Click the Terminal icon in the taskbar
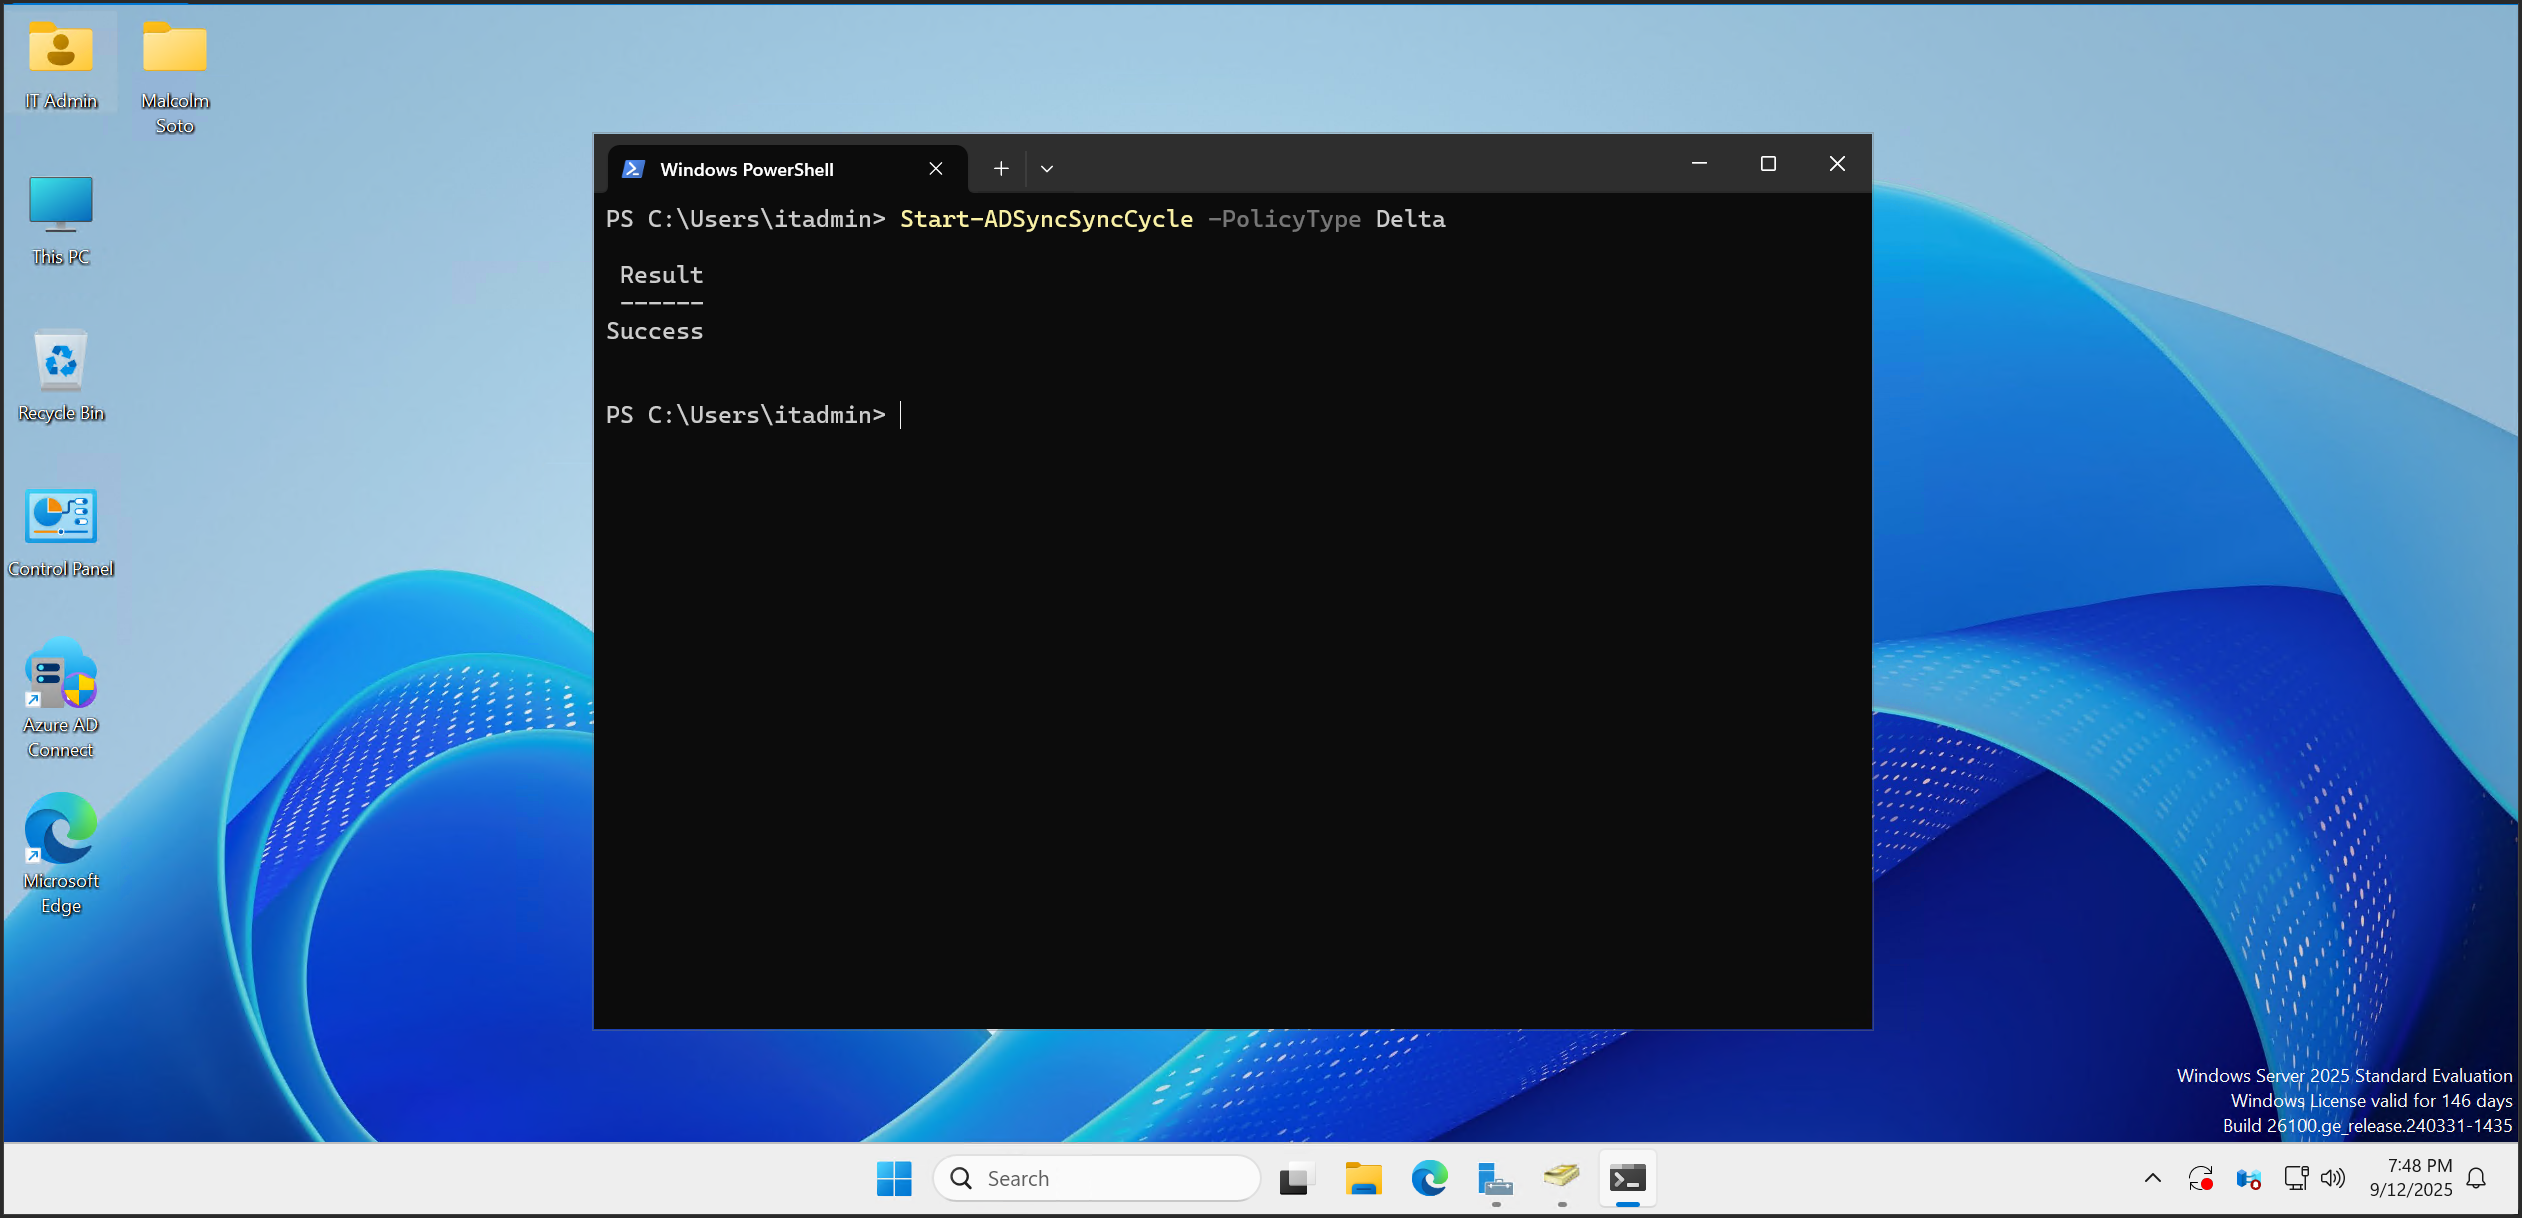This screenshot has width=2522, height=1218. click(x=1627, y=1179)
